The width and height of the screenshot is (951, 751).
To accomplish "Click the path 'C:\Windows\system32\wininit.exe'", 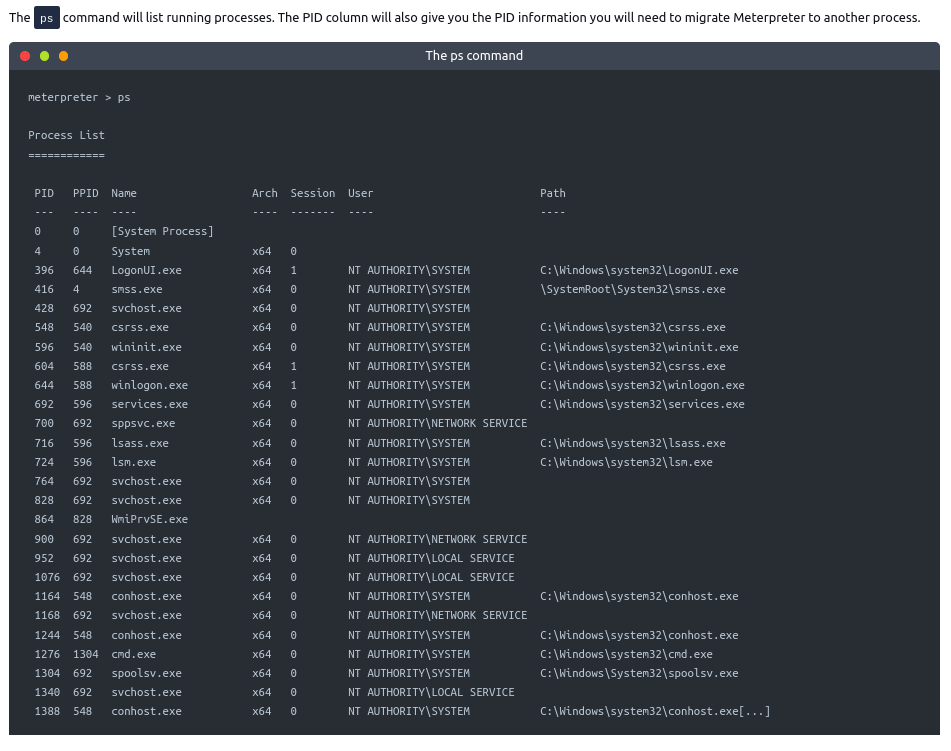I will pos(639,348).
